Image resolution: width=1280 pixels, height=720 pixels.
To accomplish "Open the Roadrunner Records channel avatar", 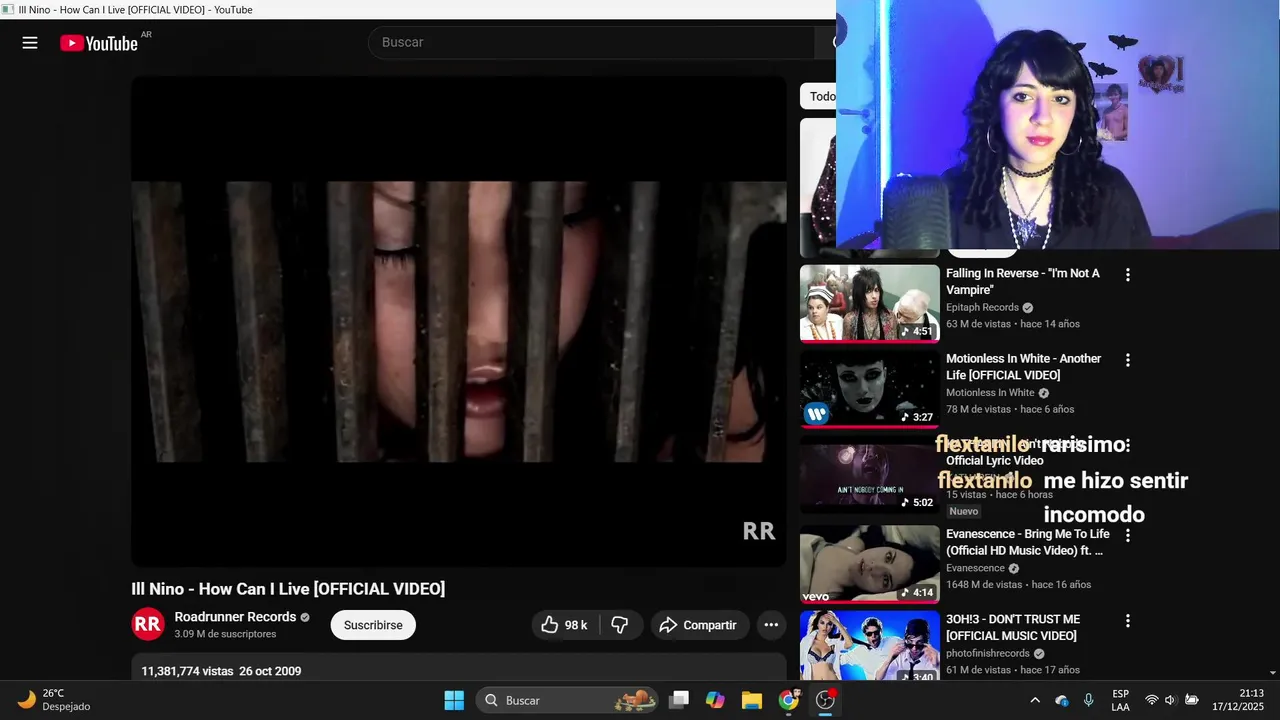I will click(x=148, y=624).
